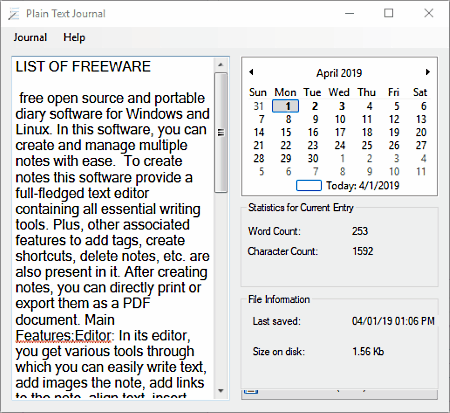This screenshot has height=413, width=450.
Task: Click size on disk value 1.56 Kb
Action: click(368, 351)
